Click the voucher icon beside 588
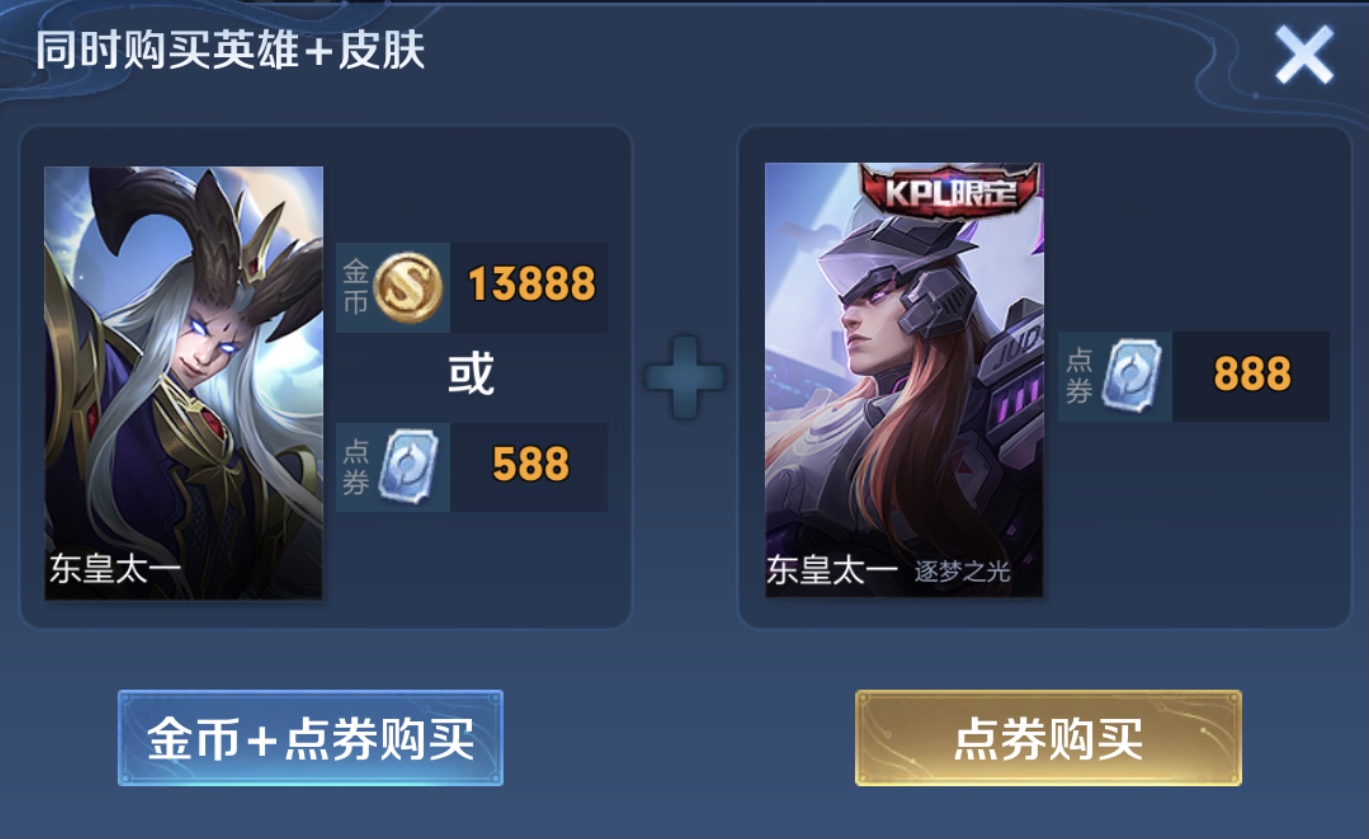This screenshot has width=1369, height=839. pos(409,466)
